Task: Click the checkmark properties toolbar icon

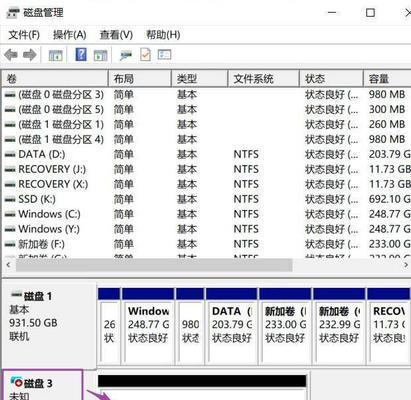Action: point(145,55)
